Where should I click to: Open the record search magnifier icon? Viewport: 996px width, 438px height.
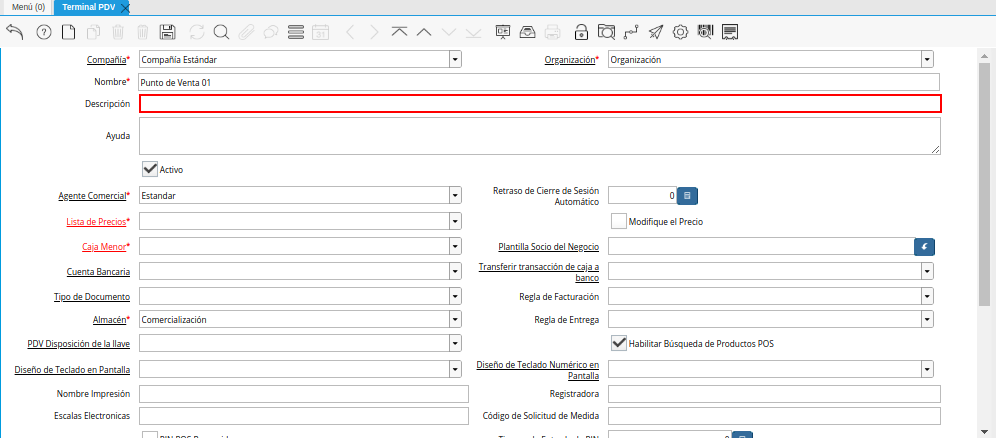(x=221, y=32)
